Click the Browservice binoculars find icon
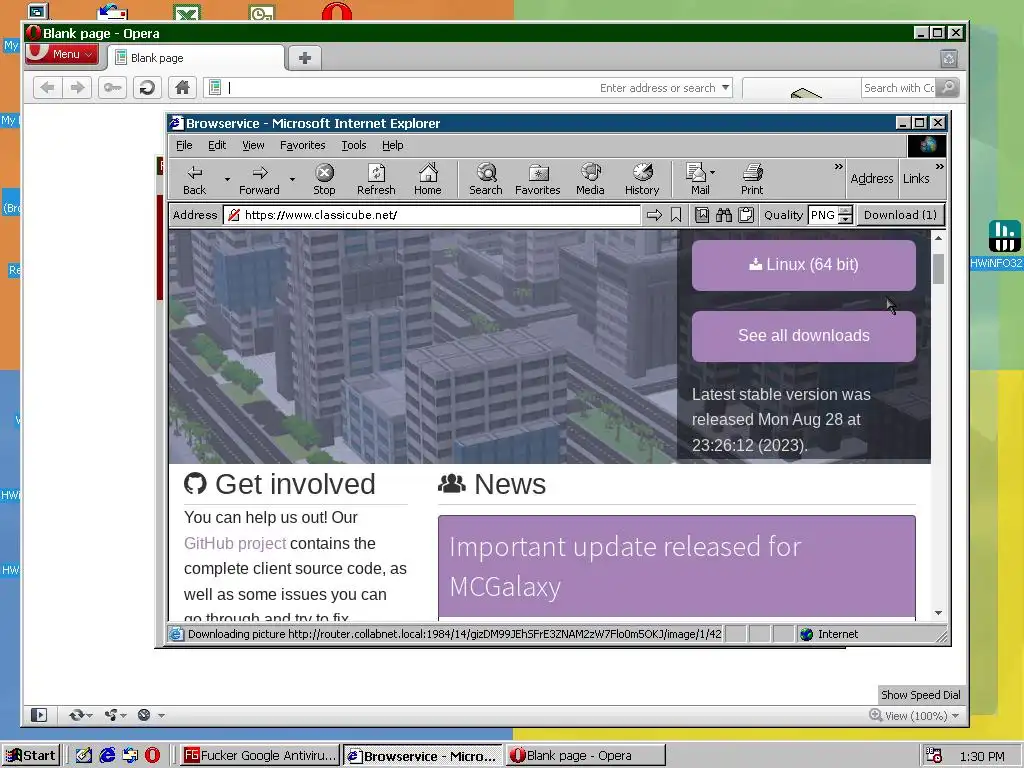1024x768 pixels. [x=724, y=215]
